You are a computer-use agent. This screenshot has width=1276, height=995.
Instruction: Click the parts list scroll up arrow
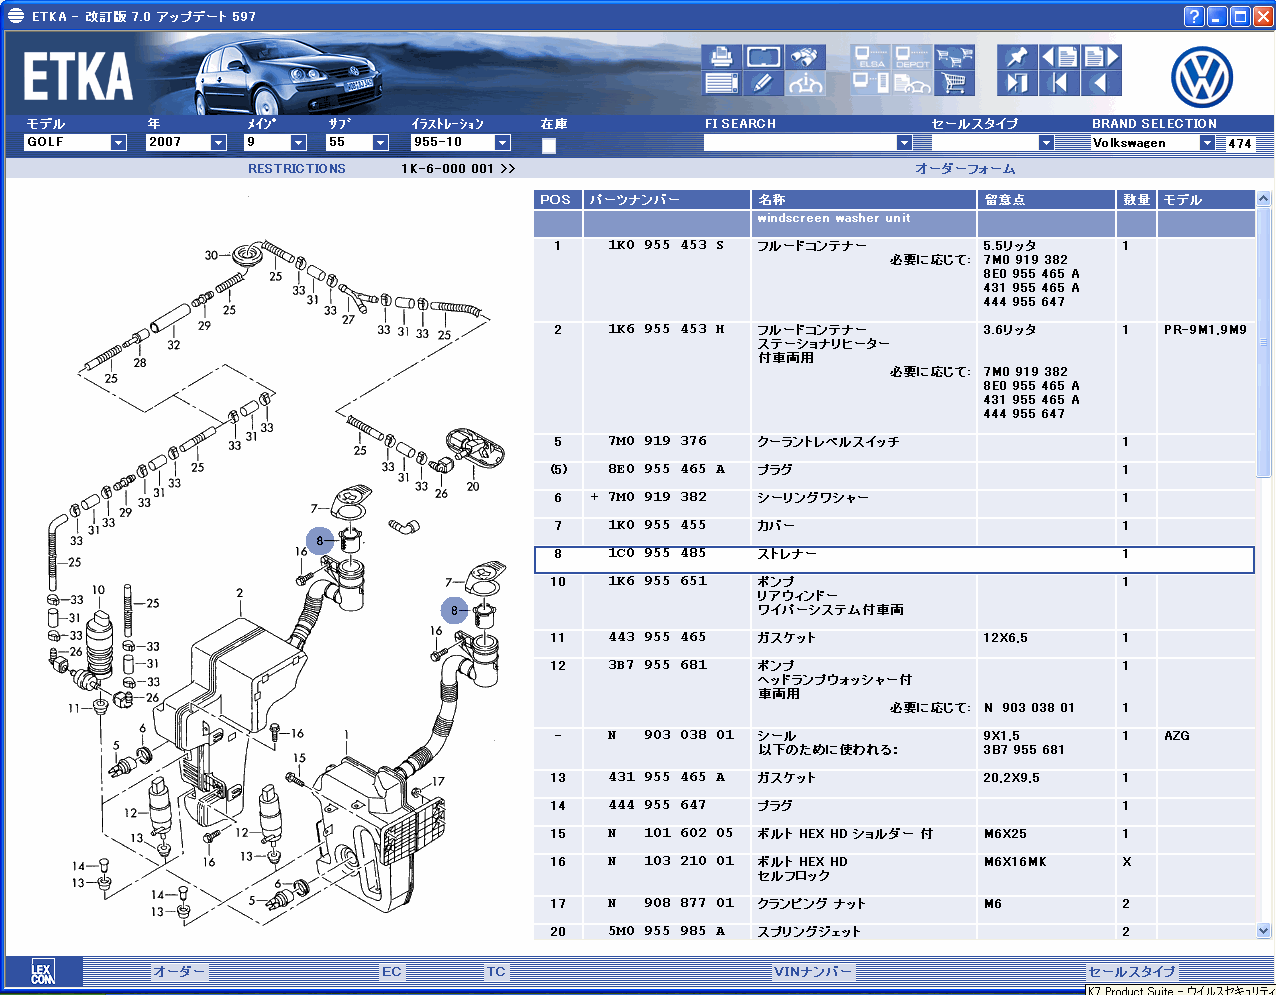[1263, 199]
